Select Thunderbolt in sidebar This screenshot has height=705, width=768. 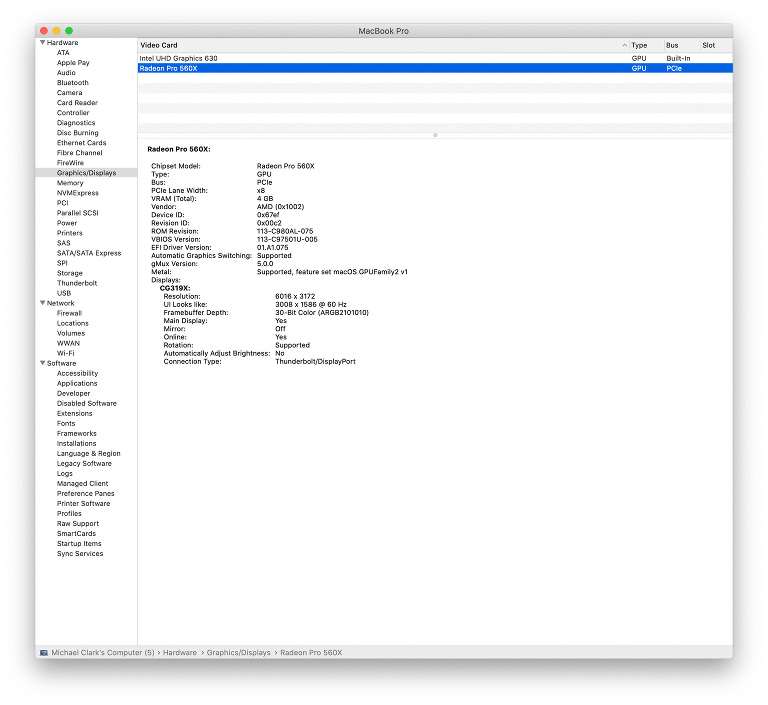[x=77, y=283]
